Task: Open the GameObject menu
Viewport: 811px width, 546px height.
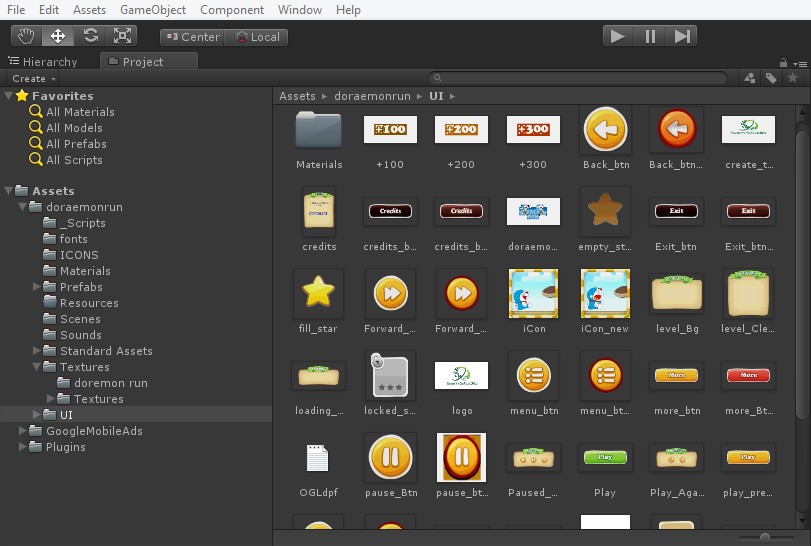Action: pyautogui.click(x=152, y=10)
